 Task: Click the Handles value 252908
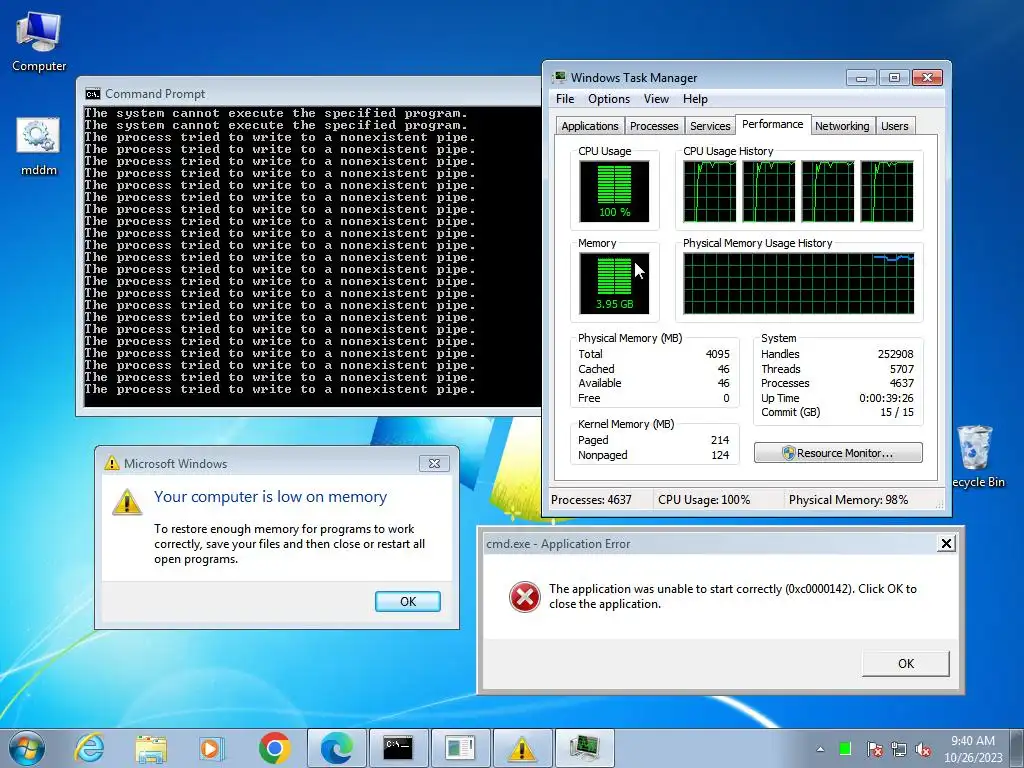point(895,354)
